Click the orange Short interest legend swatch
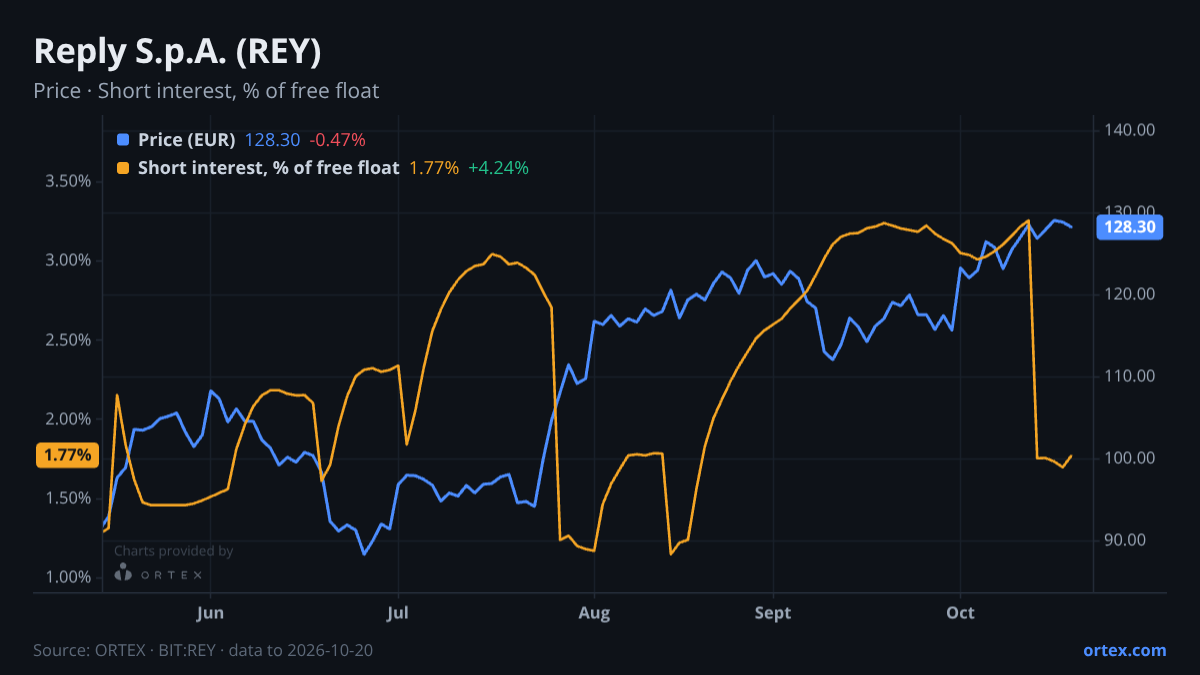 (123, 168)
